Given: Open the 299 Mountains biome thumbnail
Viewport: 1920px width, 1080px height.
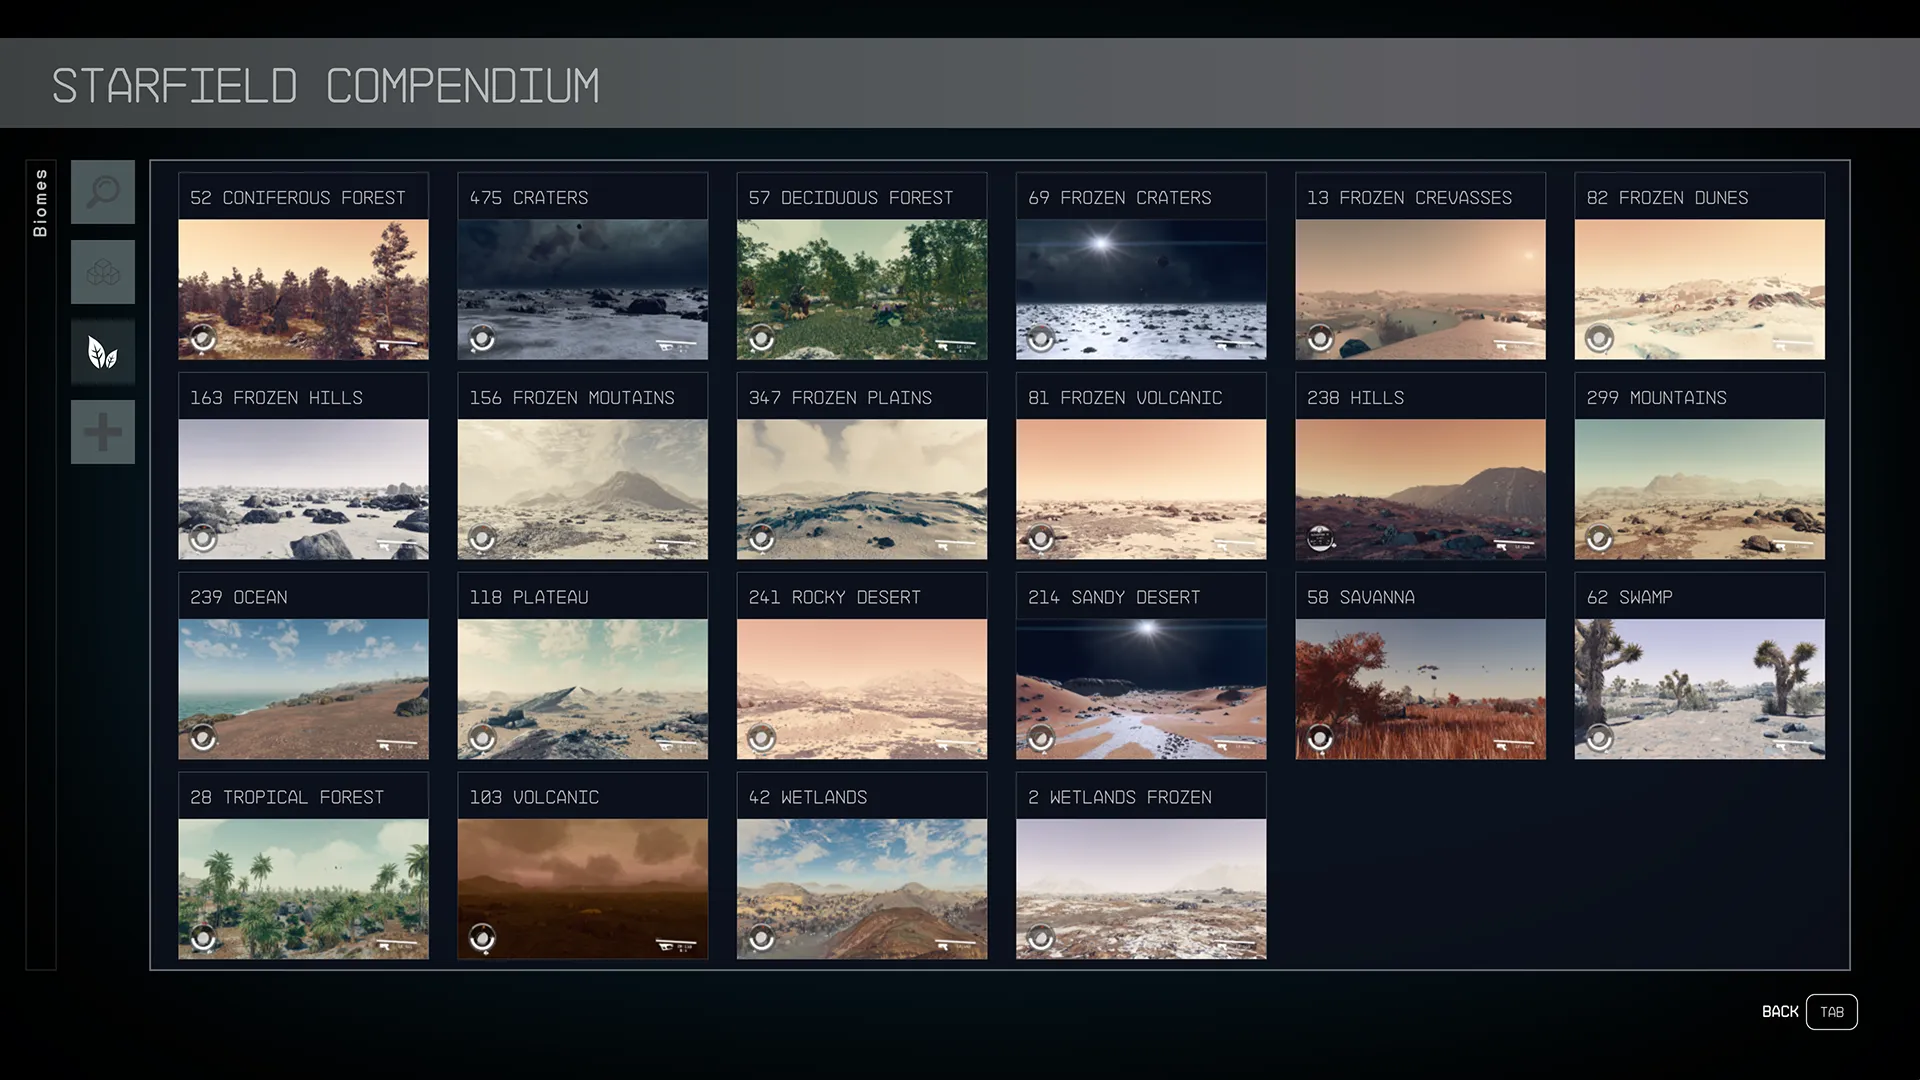Looking at the screenshot, I should tap(1700, 489).
